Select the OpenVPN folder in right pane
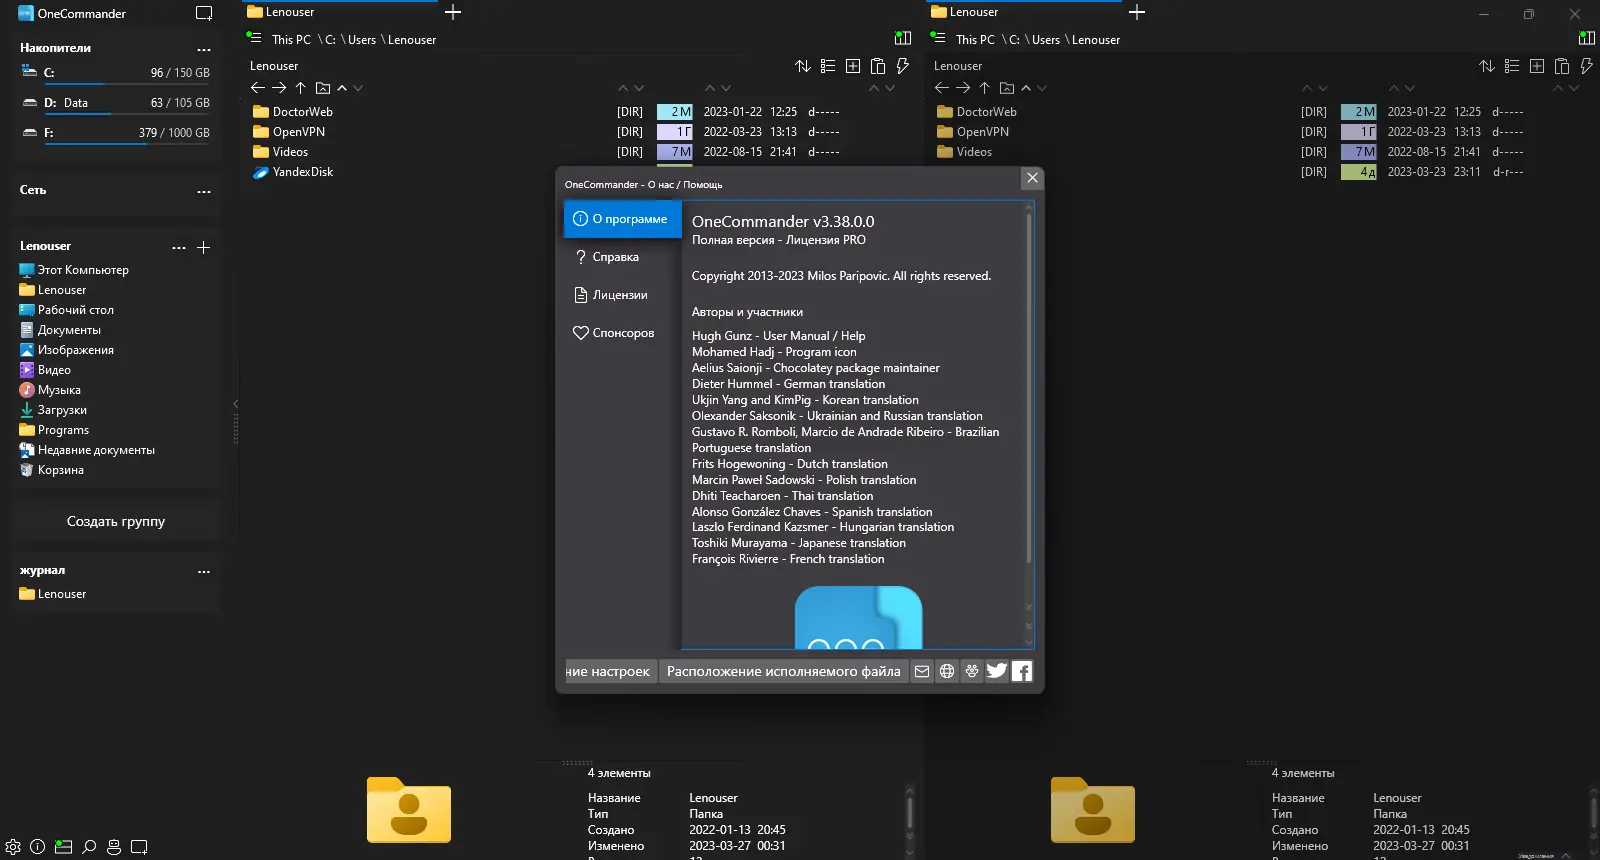The width and height of the screenshot is (1600, 860). [982, 132]
